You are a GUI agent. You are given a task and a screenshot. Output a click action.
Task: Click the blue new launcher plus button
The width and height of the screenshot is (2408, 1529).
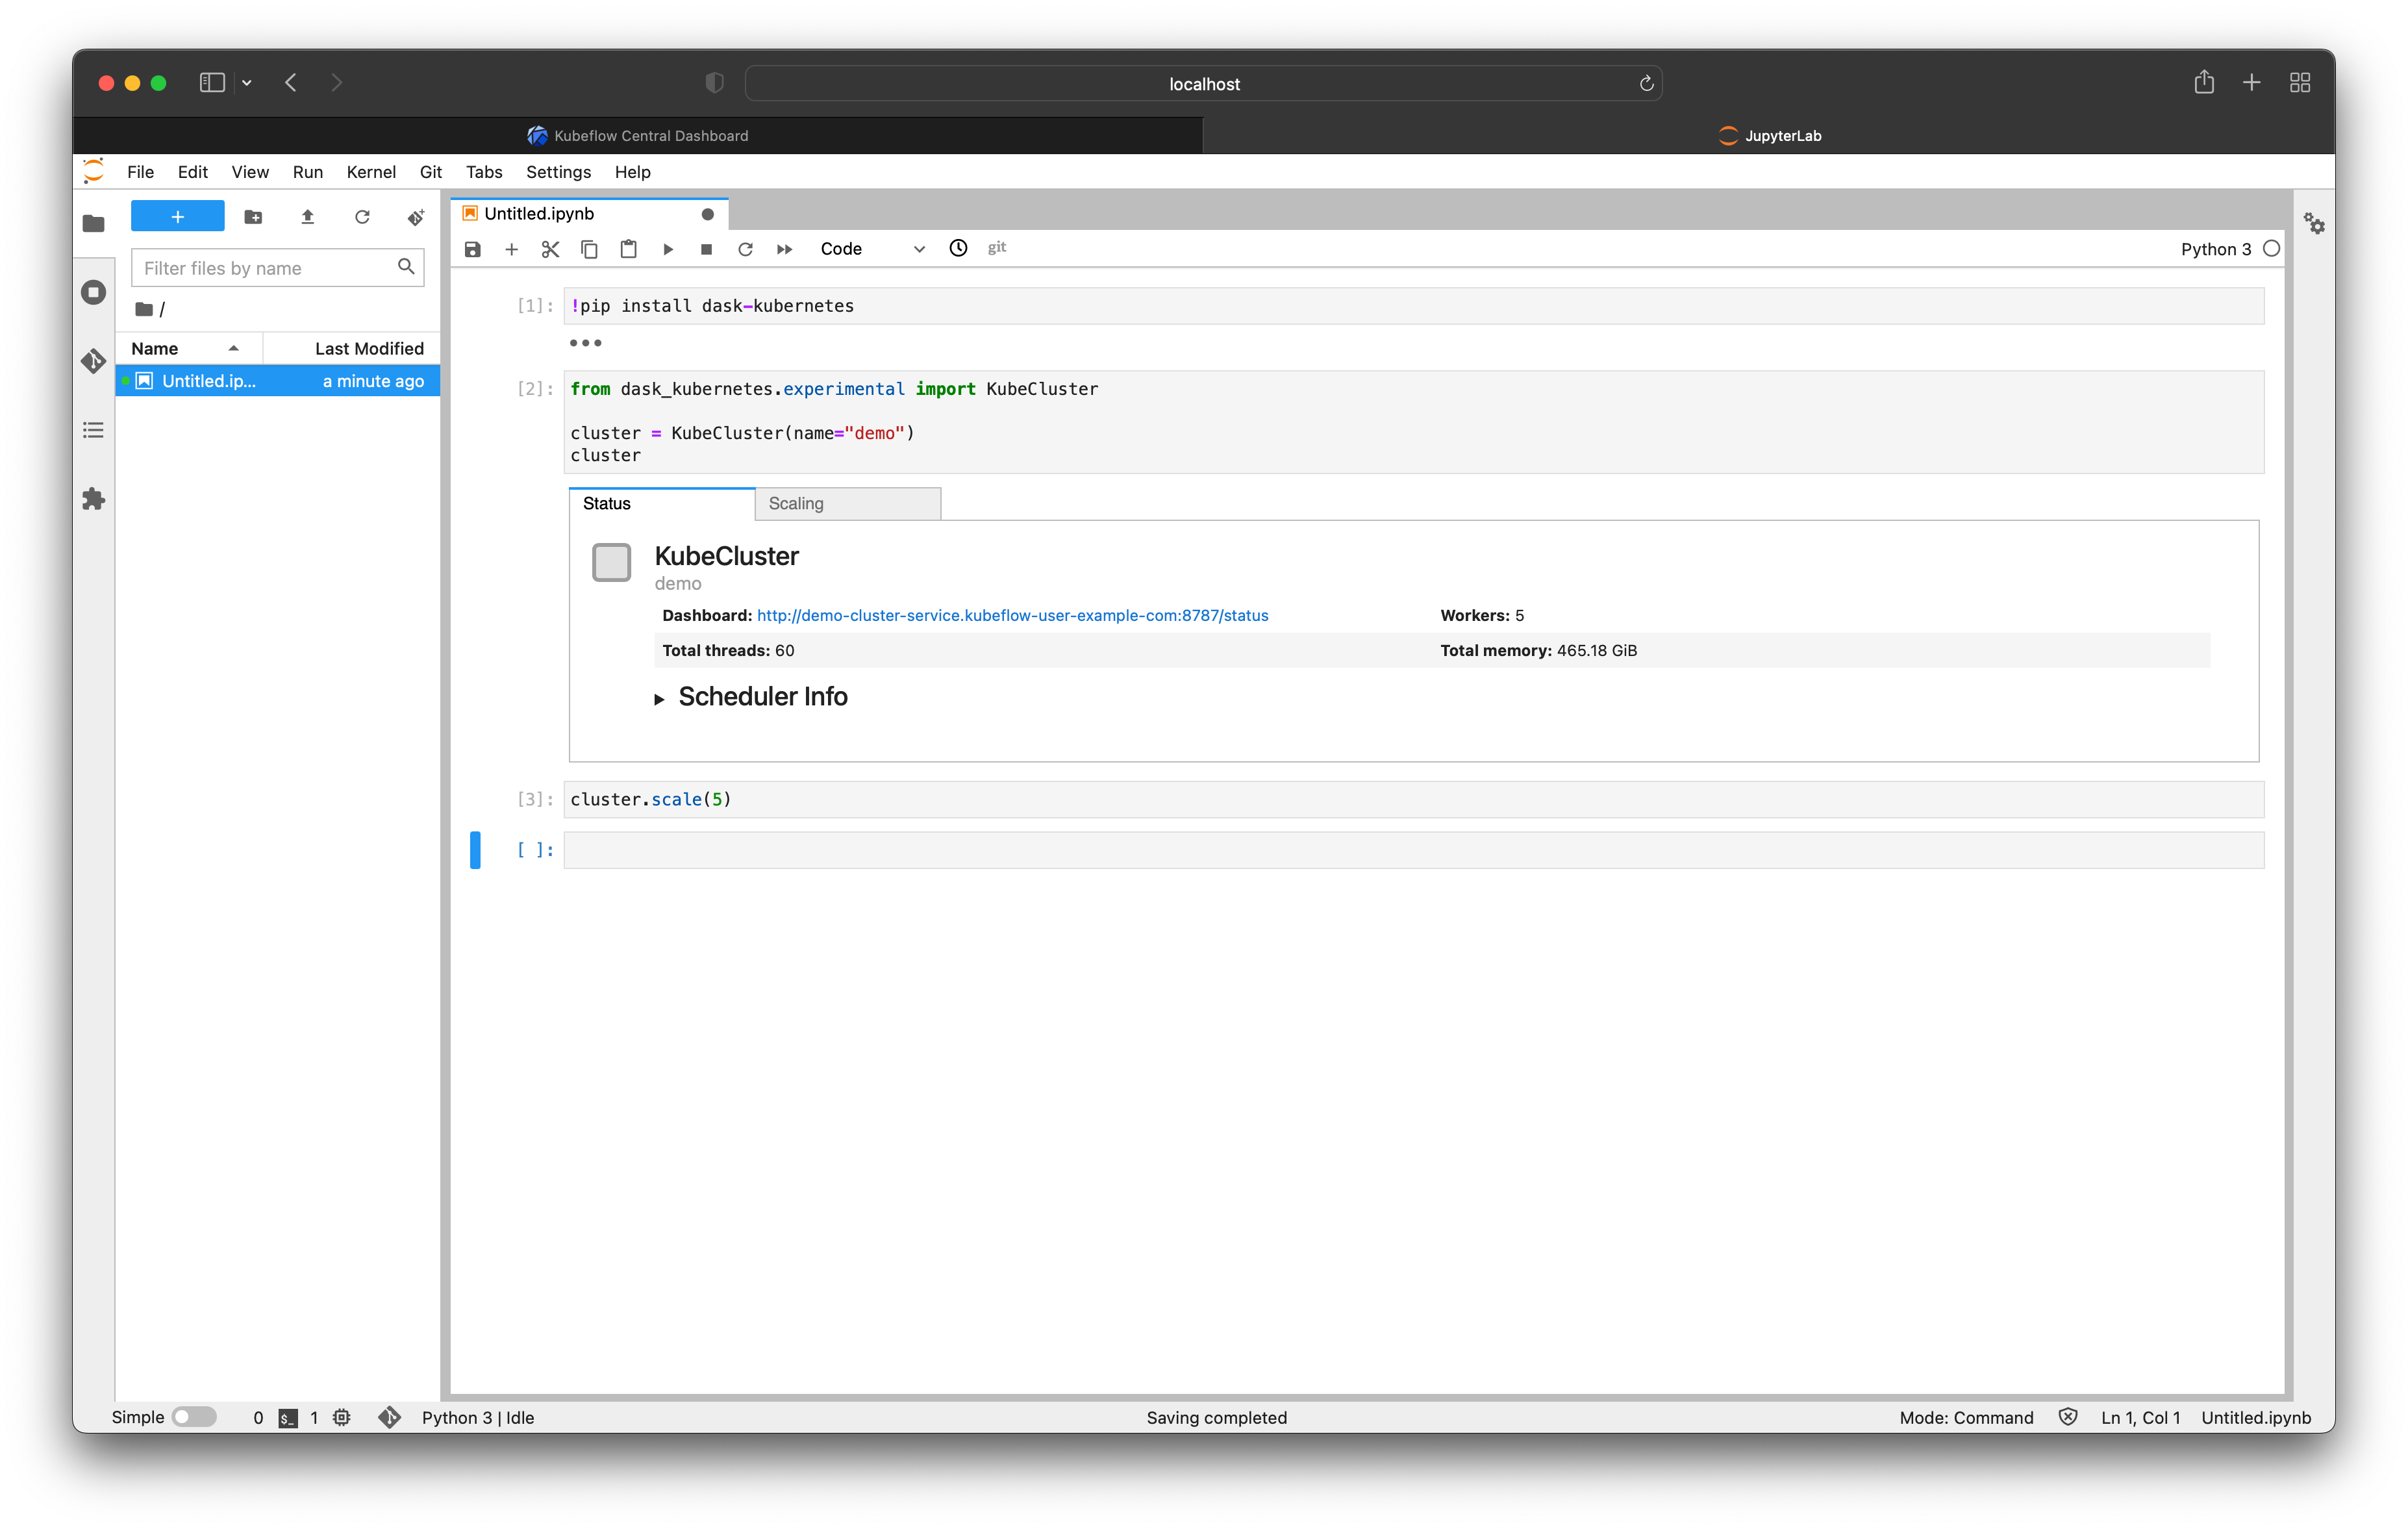coord(177,216)
